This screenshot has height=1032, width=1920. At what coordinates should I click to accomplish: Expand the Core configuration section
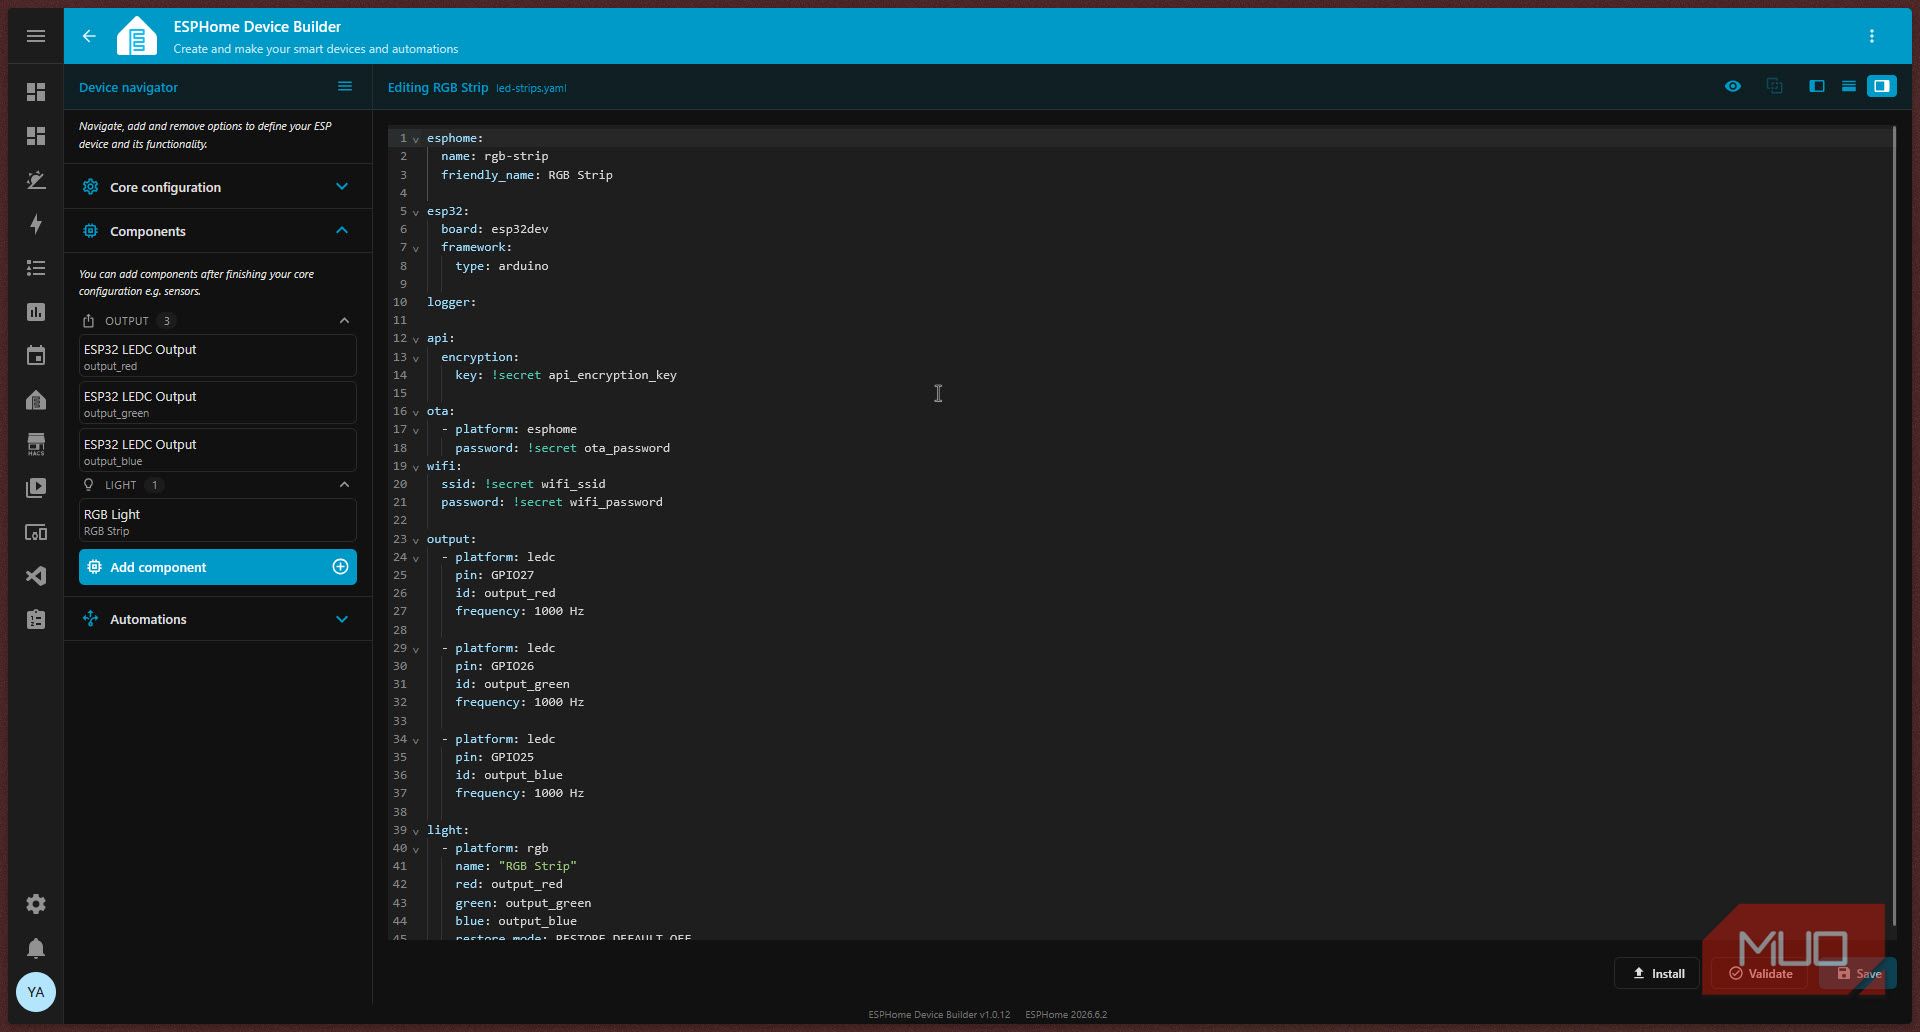click(342, 187)
